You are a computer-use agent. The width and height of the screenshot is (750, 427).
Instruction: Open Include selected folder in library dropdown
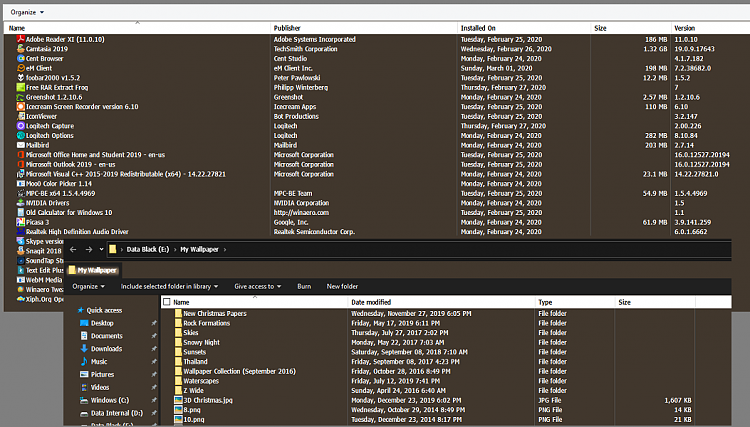(169, 286)
